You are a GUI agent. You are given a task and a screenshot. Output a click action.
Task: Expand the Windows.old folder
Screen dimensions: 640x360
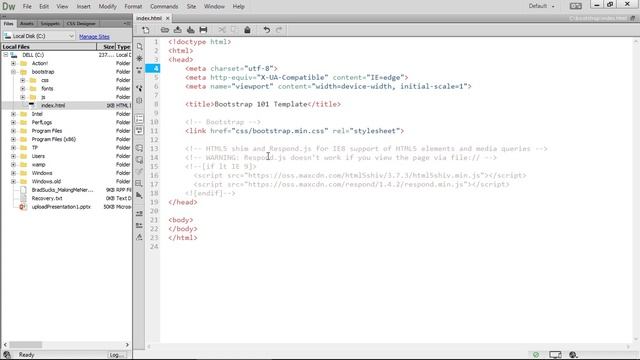coord(13,181)
